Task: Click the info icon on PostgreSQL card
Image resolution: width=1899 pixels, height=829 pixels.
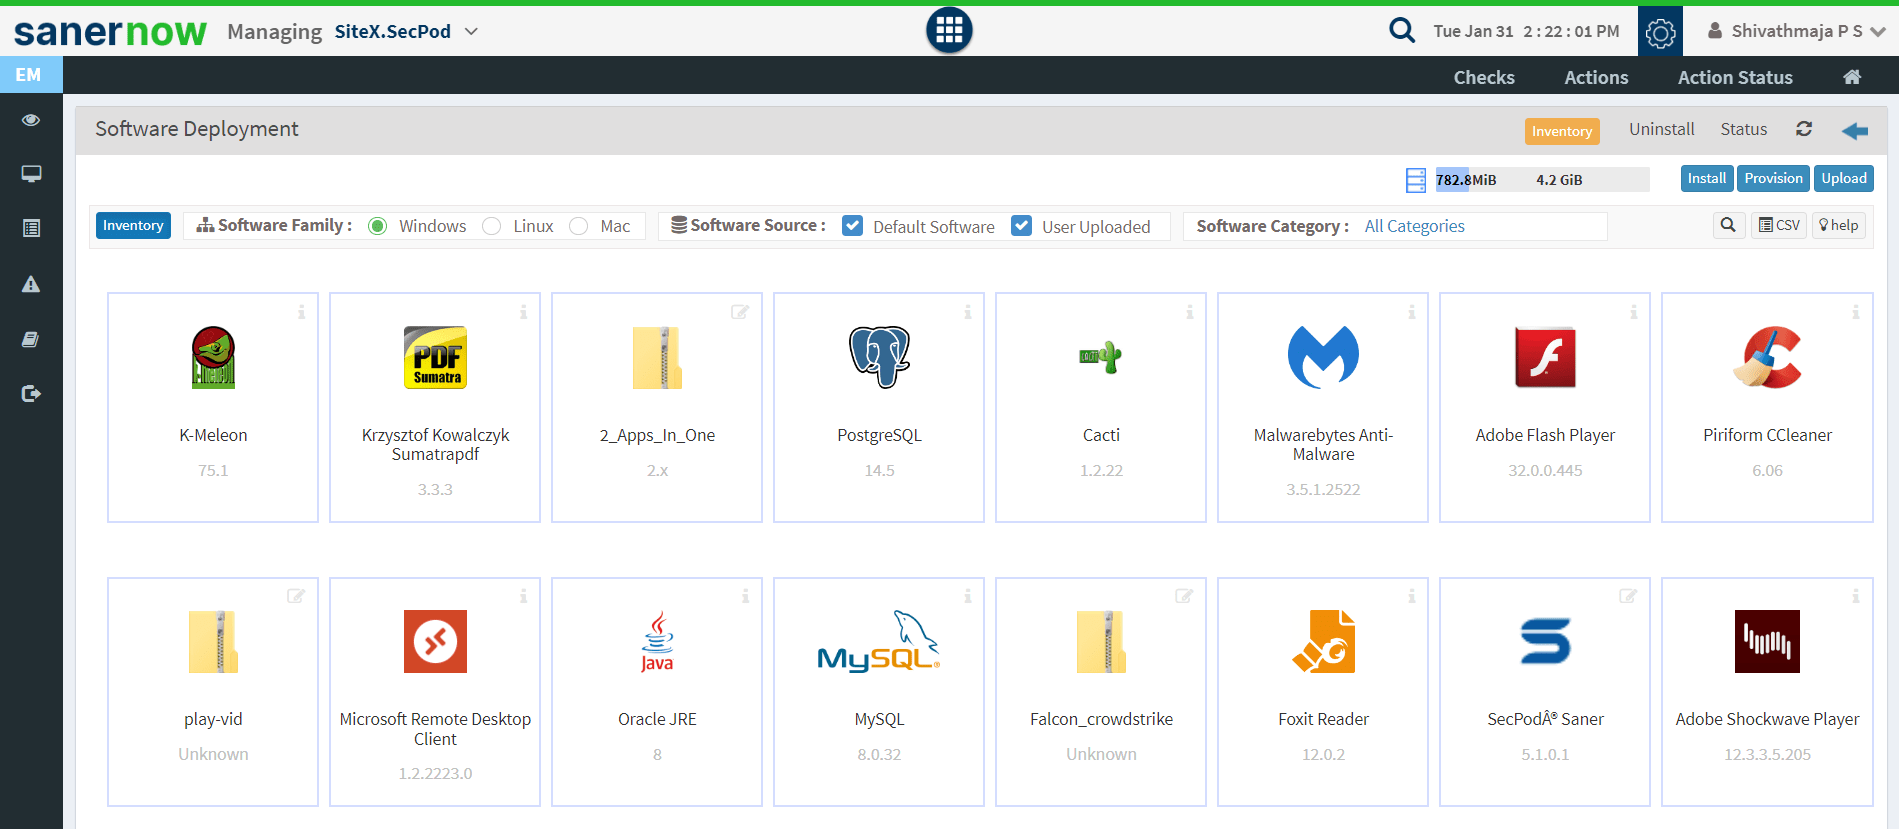Action: click(967, 312)
